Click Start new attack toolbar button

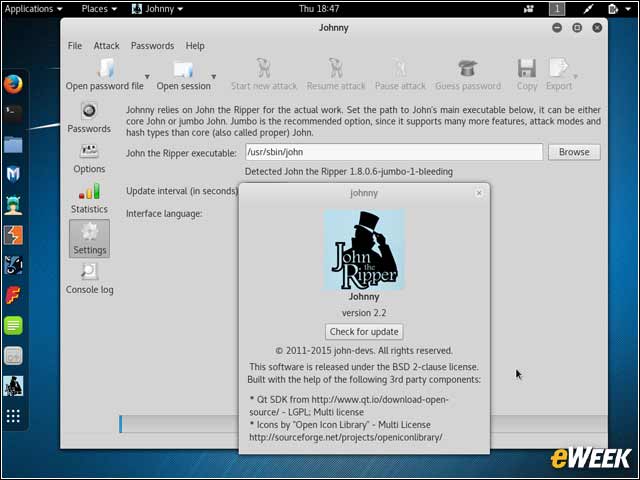click(264, 75)
